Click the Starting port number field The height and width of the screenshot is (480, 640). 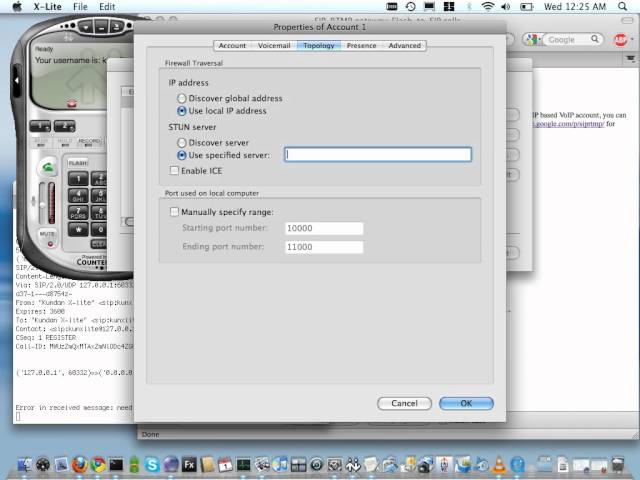(x=324, y=228)
